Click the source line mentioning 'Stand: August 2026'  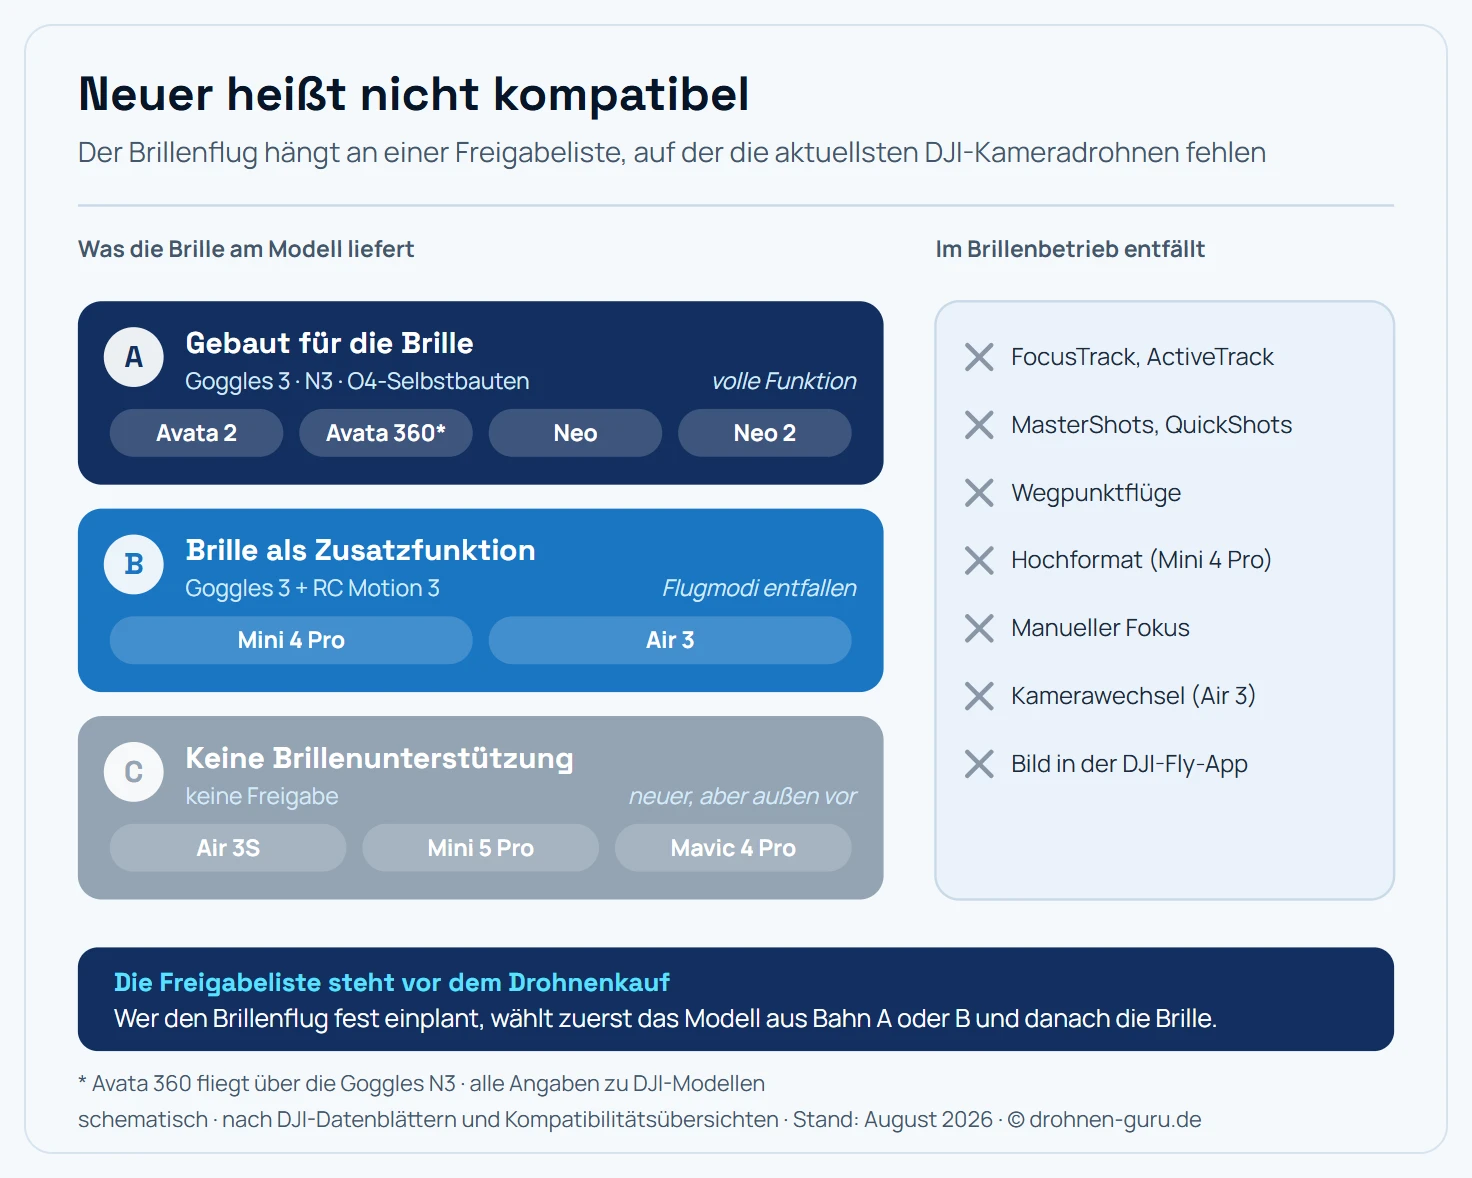point(640,1120)
